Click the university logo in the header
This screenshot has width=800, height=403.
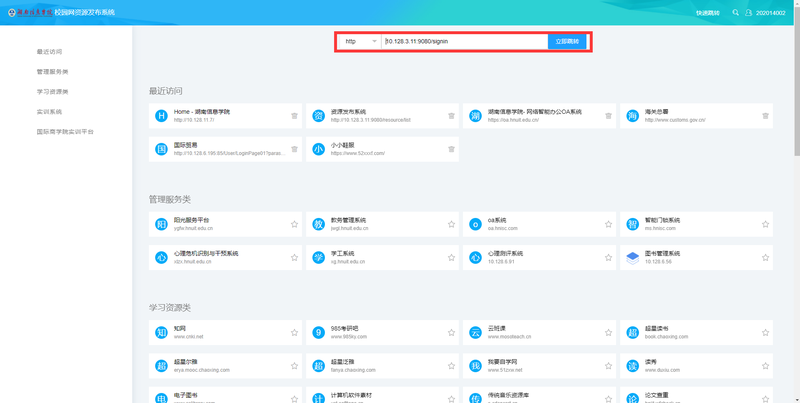tap(30, 12)
